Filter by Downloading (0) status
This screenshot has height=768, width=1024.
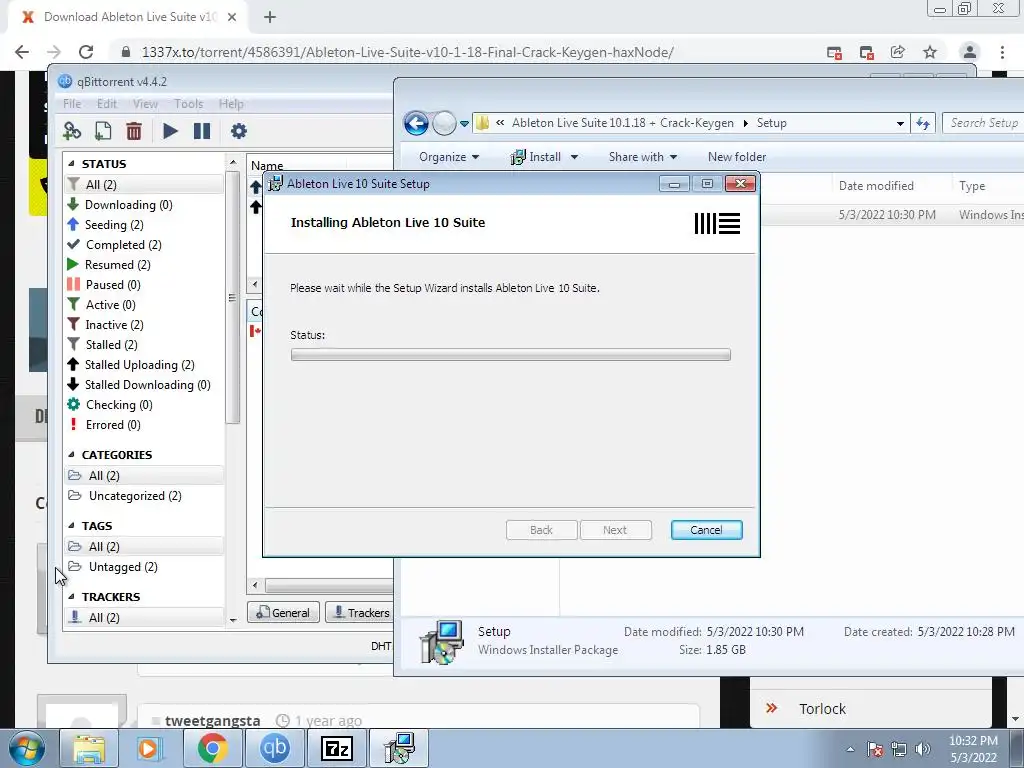(129, 205)
